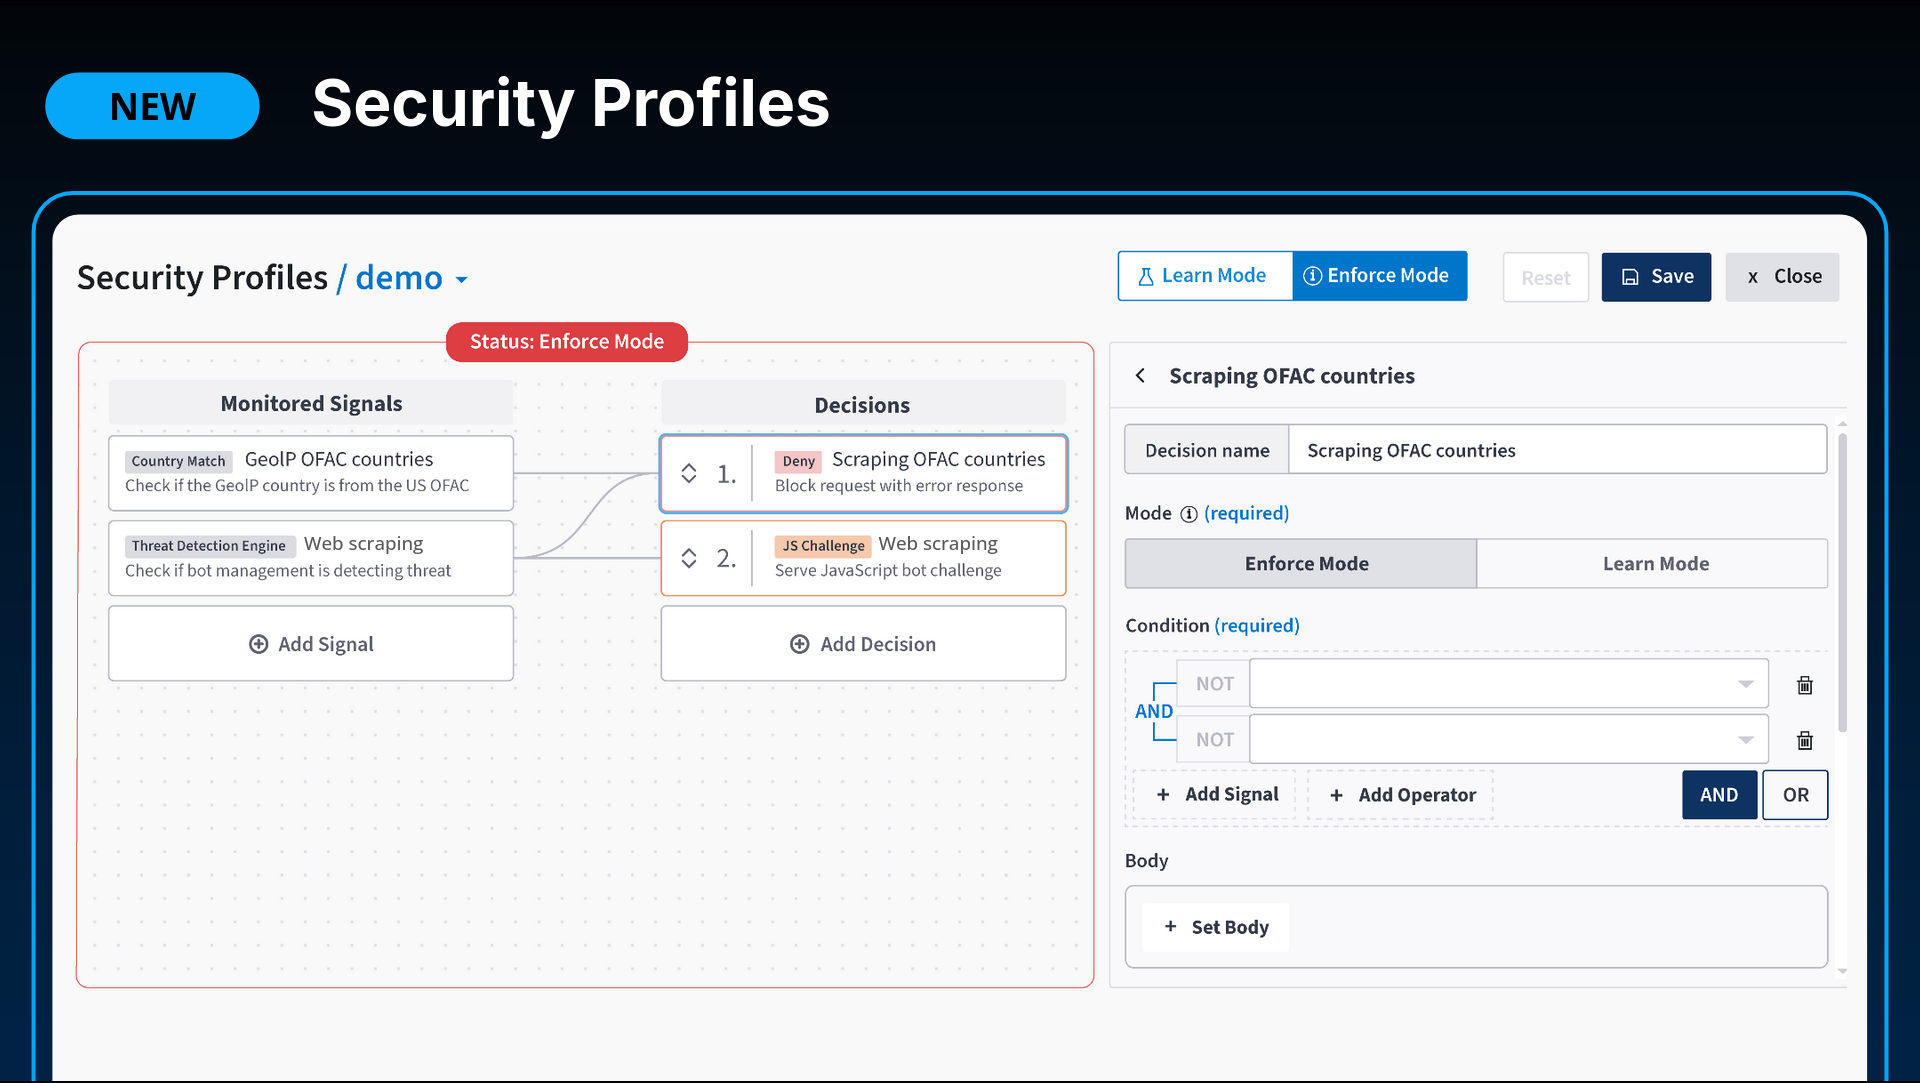The image size is (1920, 1083).
Task: Switch profile to Learn Mode in header
Action: coord(1205,276)
